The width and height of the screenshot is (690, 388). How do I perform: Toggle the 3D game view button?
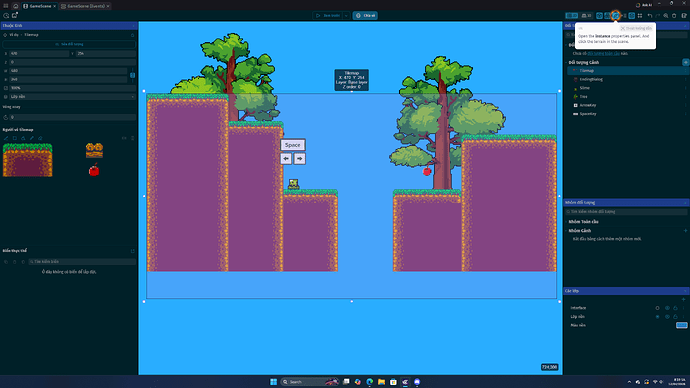coord(586,15)
